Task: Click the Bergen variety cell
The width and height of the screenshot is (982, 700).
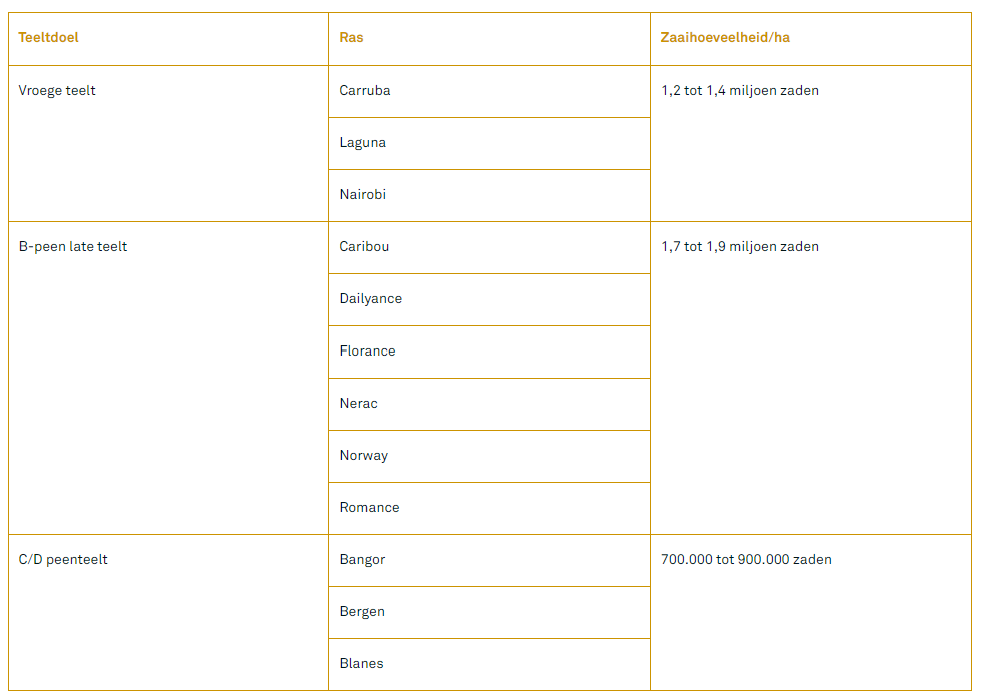Action: (363, 612)
